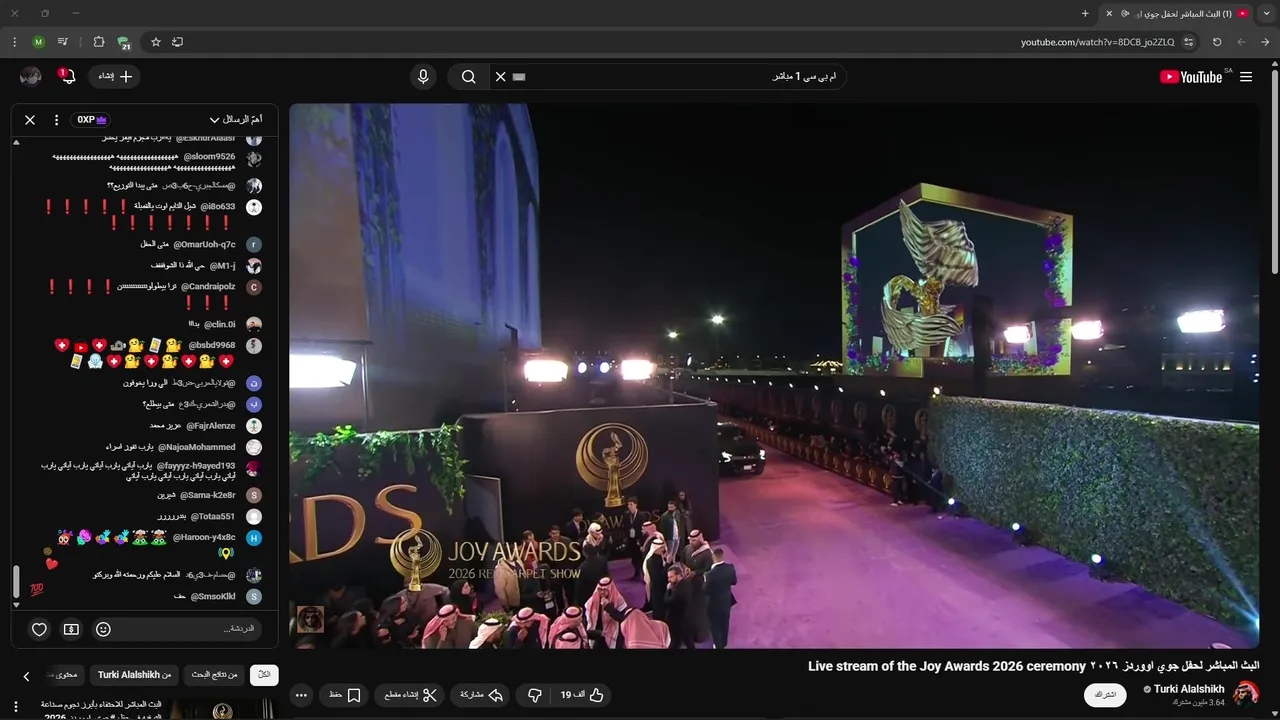
Task: Like the video with thumbs up
Action: pos(583,695)
